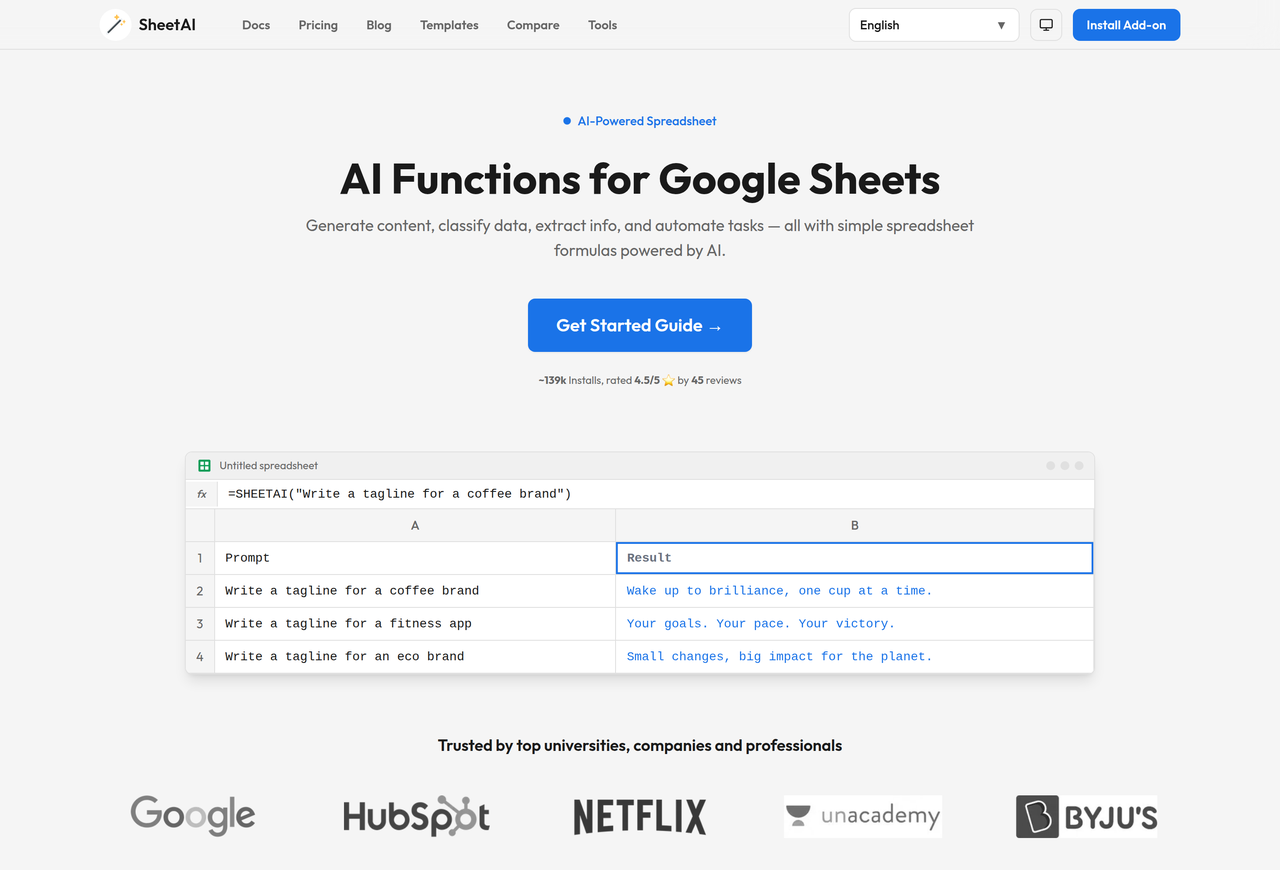Select column A header
Image resolution: width=1280 pixels, height=870 pixels.
click(415, 525)
